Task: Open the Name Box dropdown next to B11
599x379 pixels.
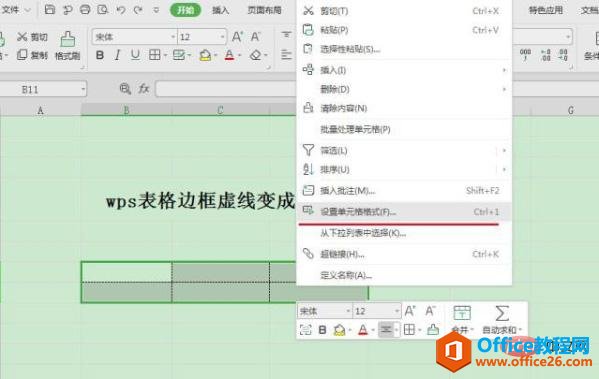Action: (83, 89)
